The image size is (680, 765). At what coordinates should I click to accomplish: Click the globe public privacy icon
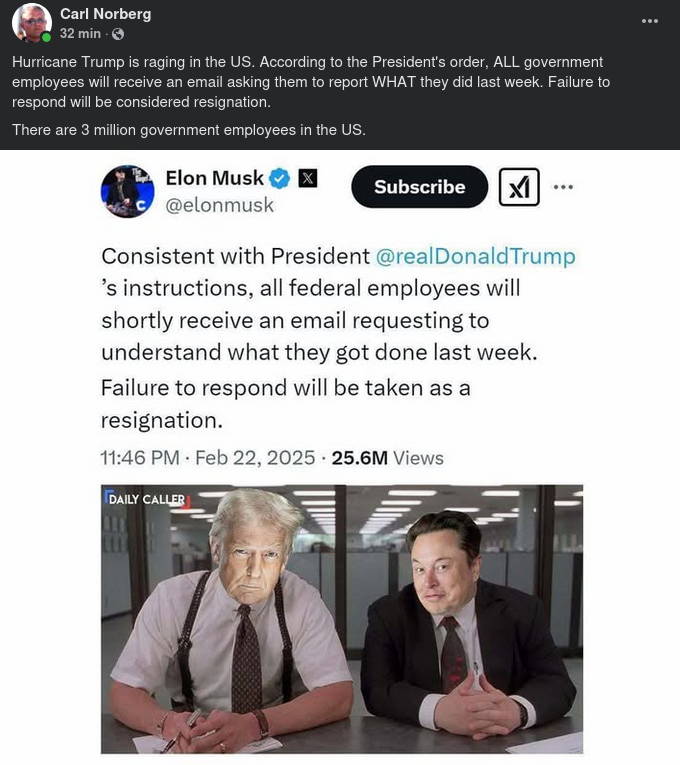coord(119,34)
